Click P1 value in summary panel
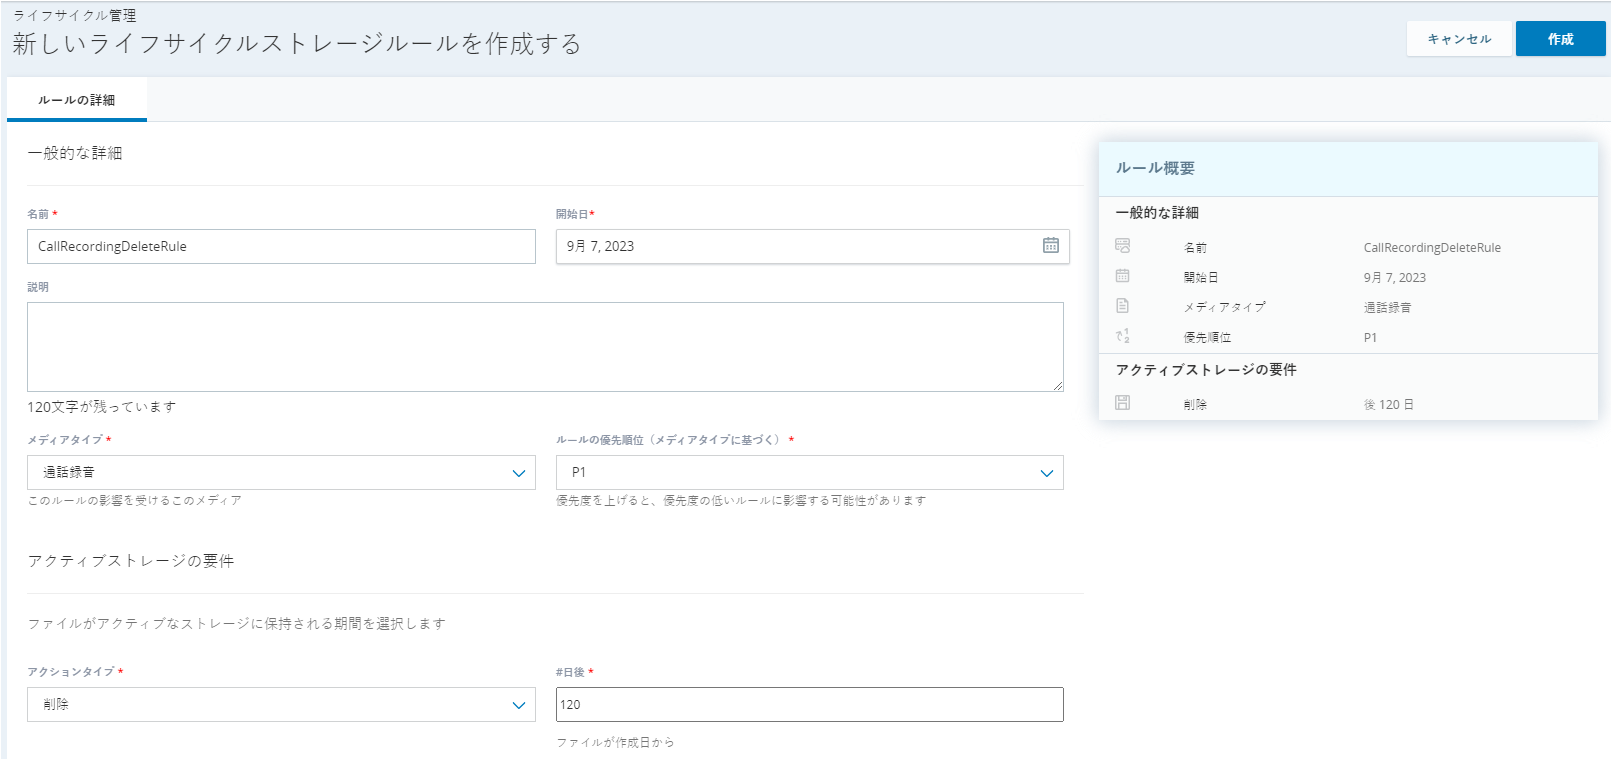The image size is (1623, 771). [x=1370, y=338]
